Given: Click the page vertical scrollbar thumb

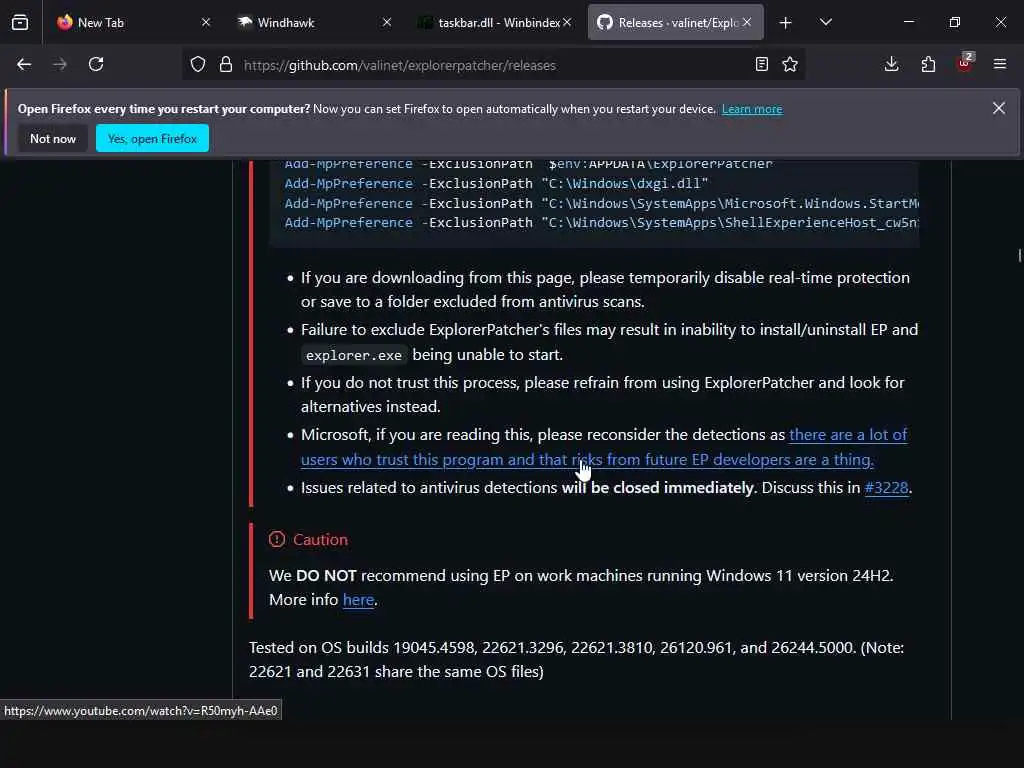Looking at the screenshot, I should coord(1019,255).
